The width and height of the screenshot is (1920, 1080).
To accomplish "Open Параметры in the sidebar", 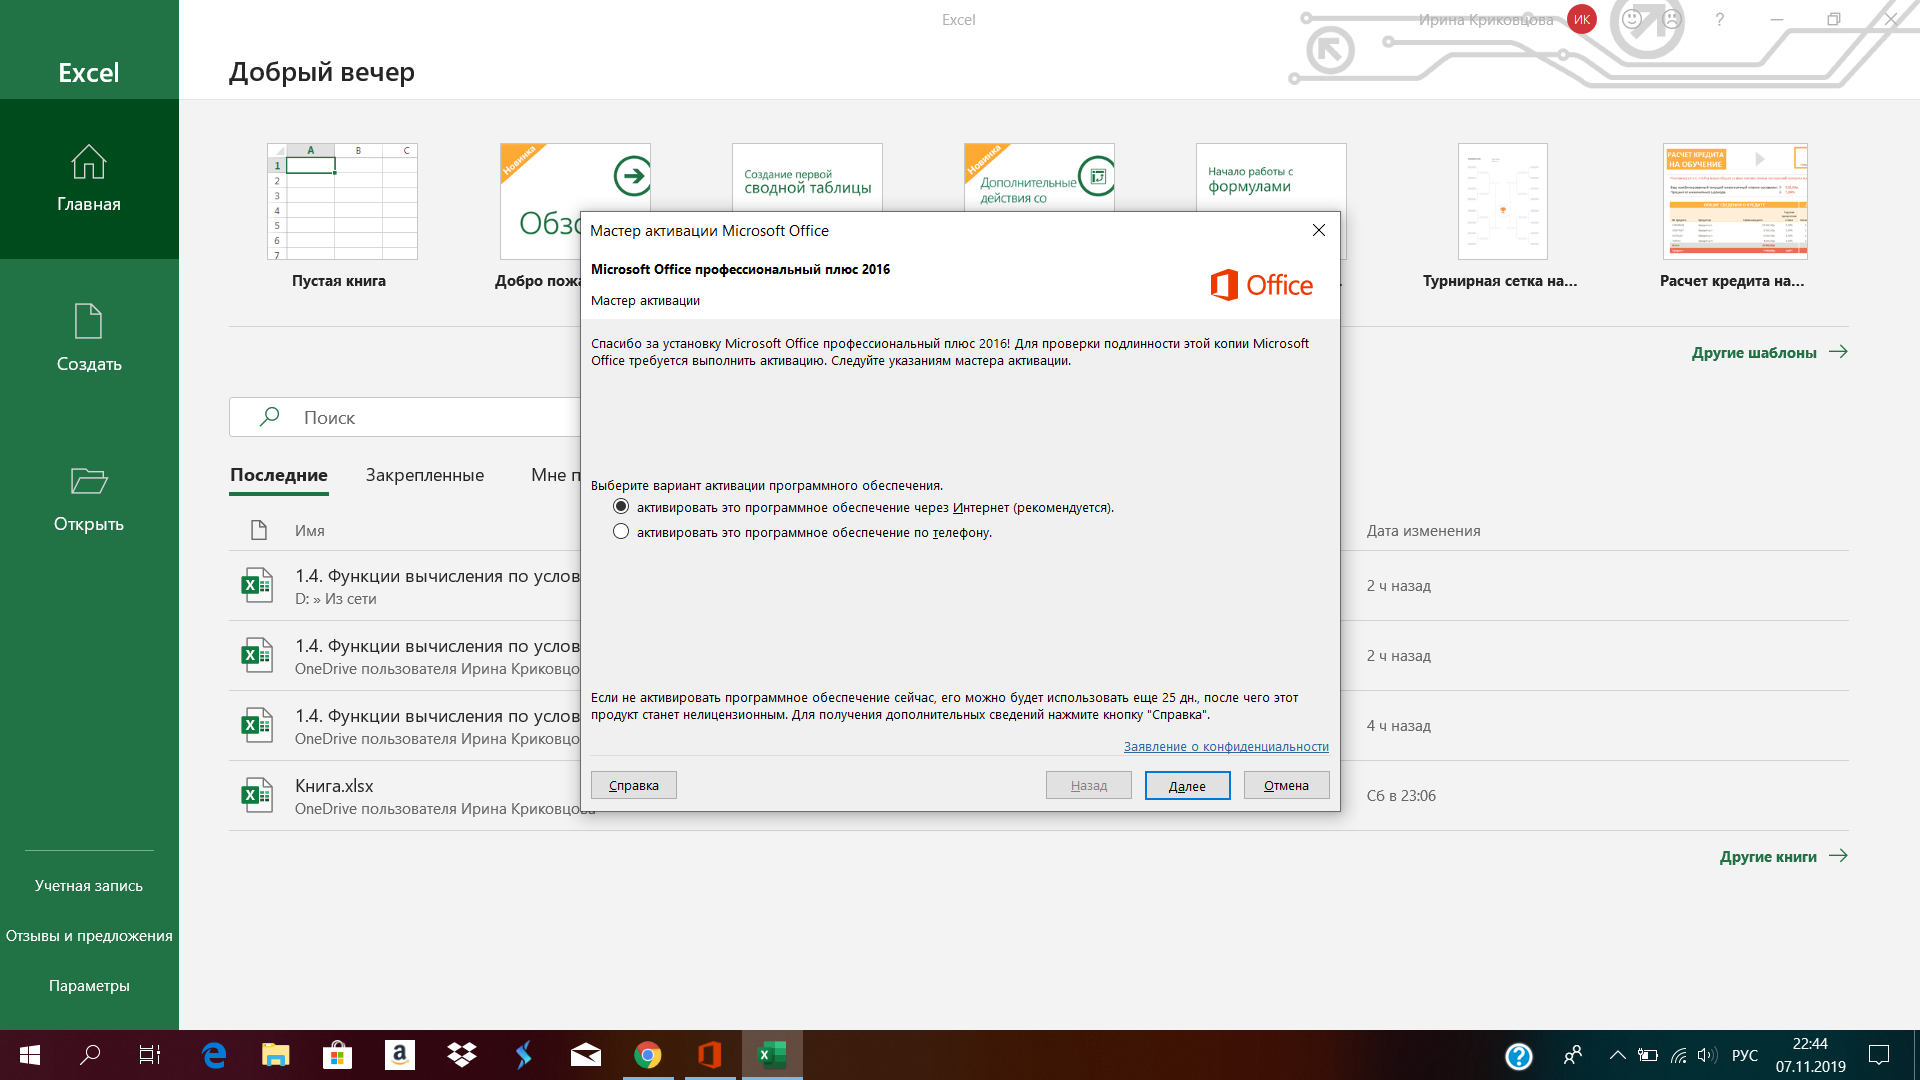I will tap(89, 986).
